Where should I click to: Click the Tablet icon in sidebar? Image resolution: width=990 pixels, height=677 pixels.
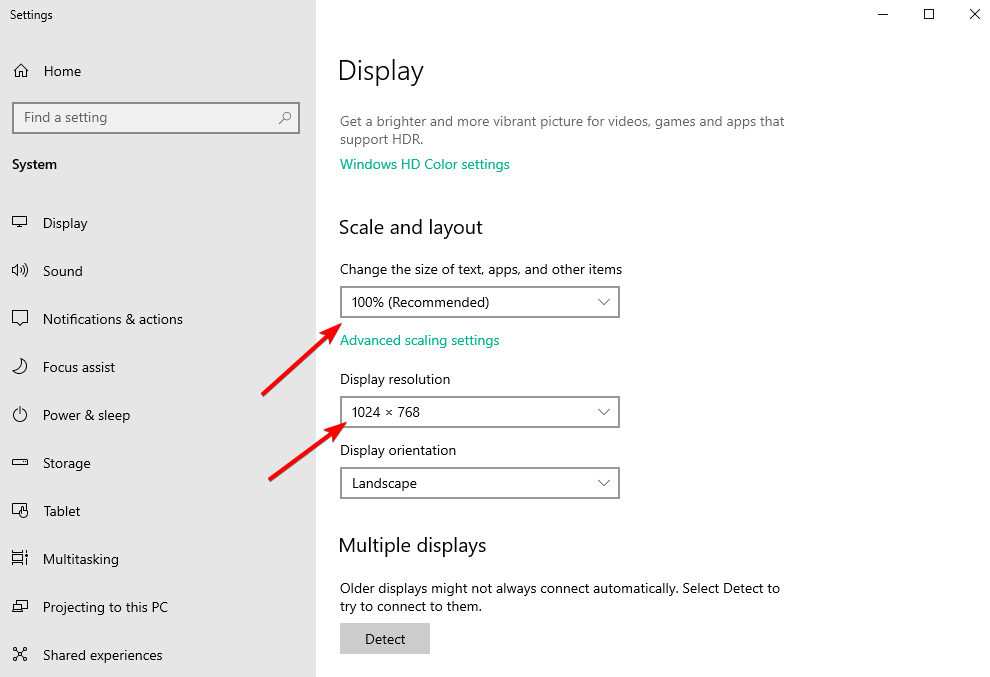[20, 510]
